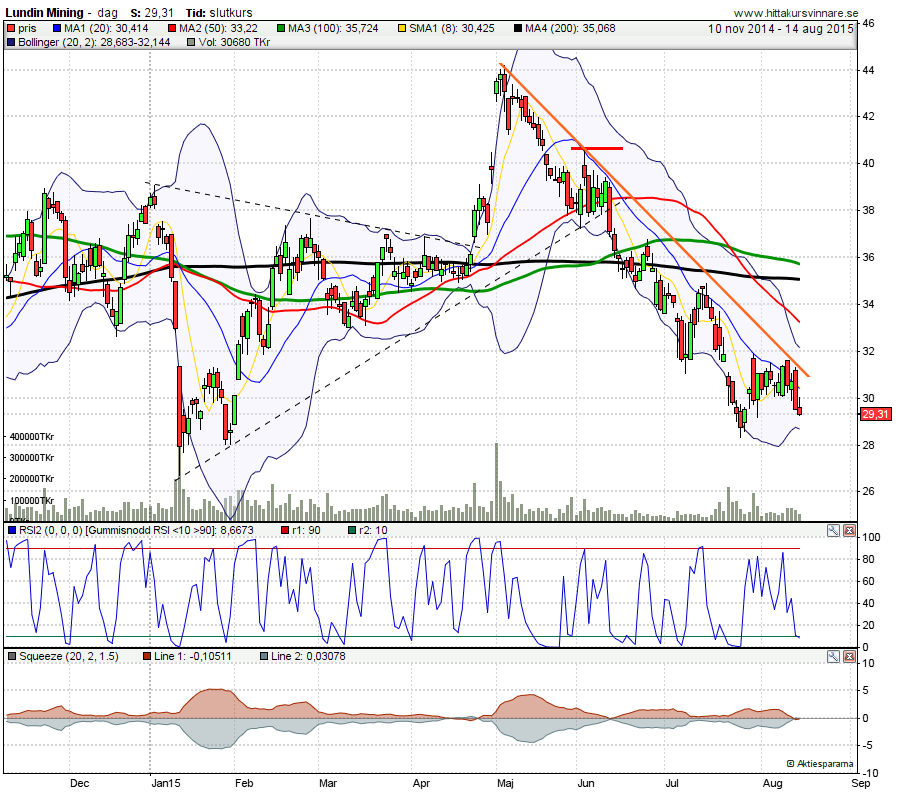The width and height of the screenshot is (901, 796).
Task: Click the 'S: 29,31' last price text
Action: pyautogui.click(x=152, y=13)
